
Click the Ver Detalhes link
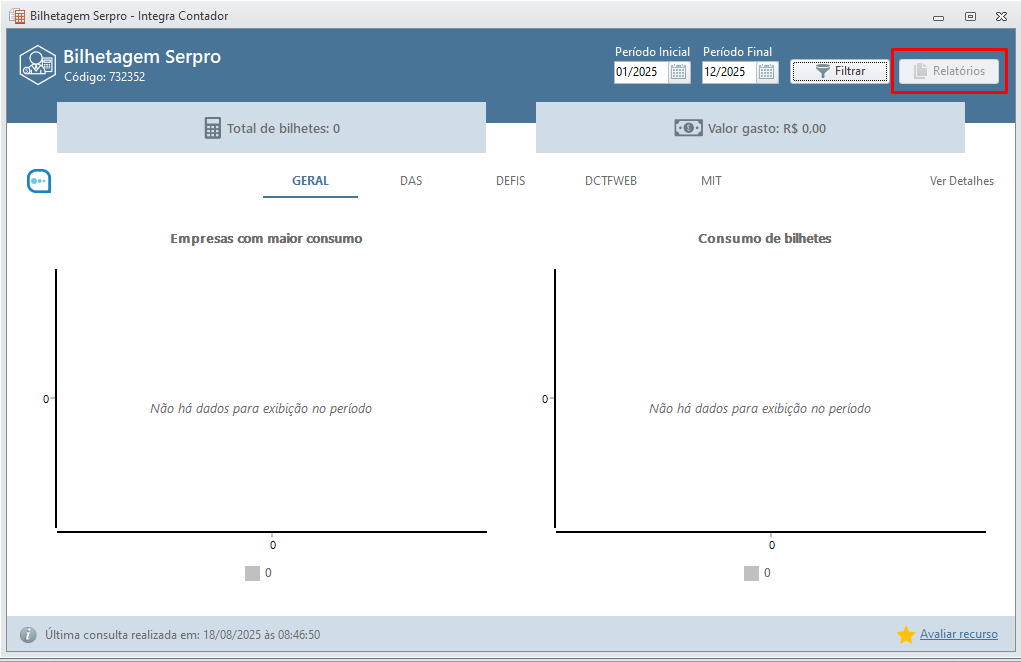(x=962, y=181)
